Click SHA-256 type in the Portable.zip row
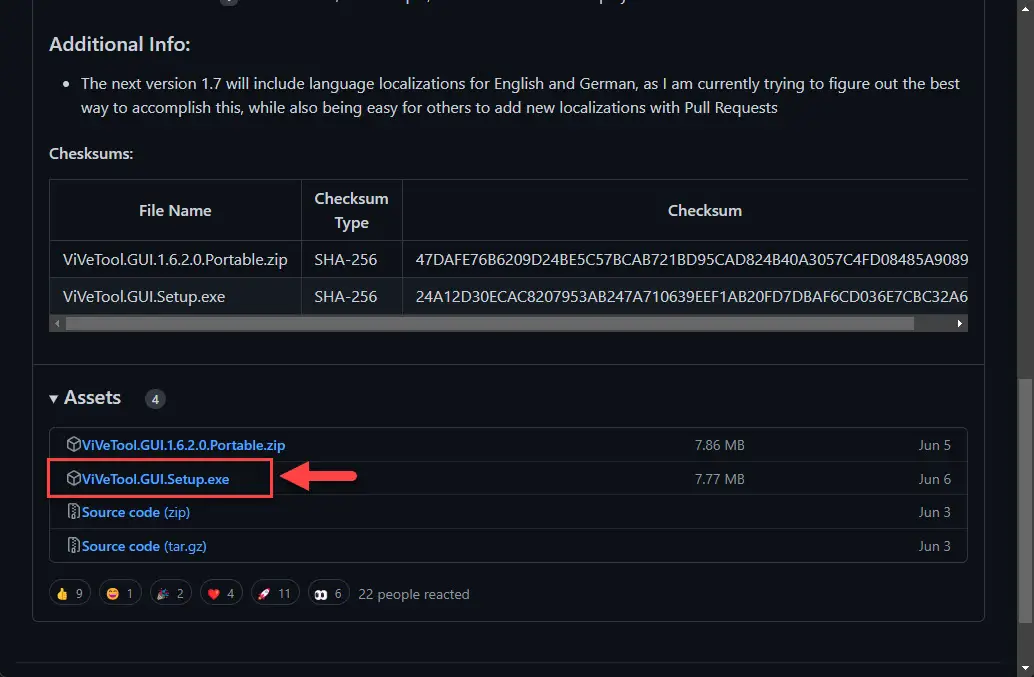This screenshot has width=1034, height=677. 346,260
